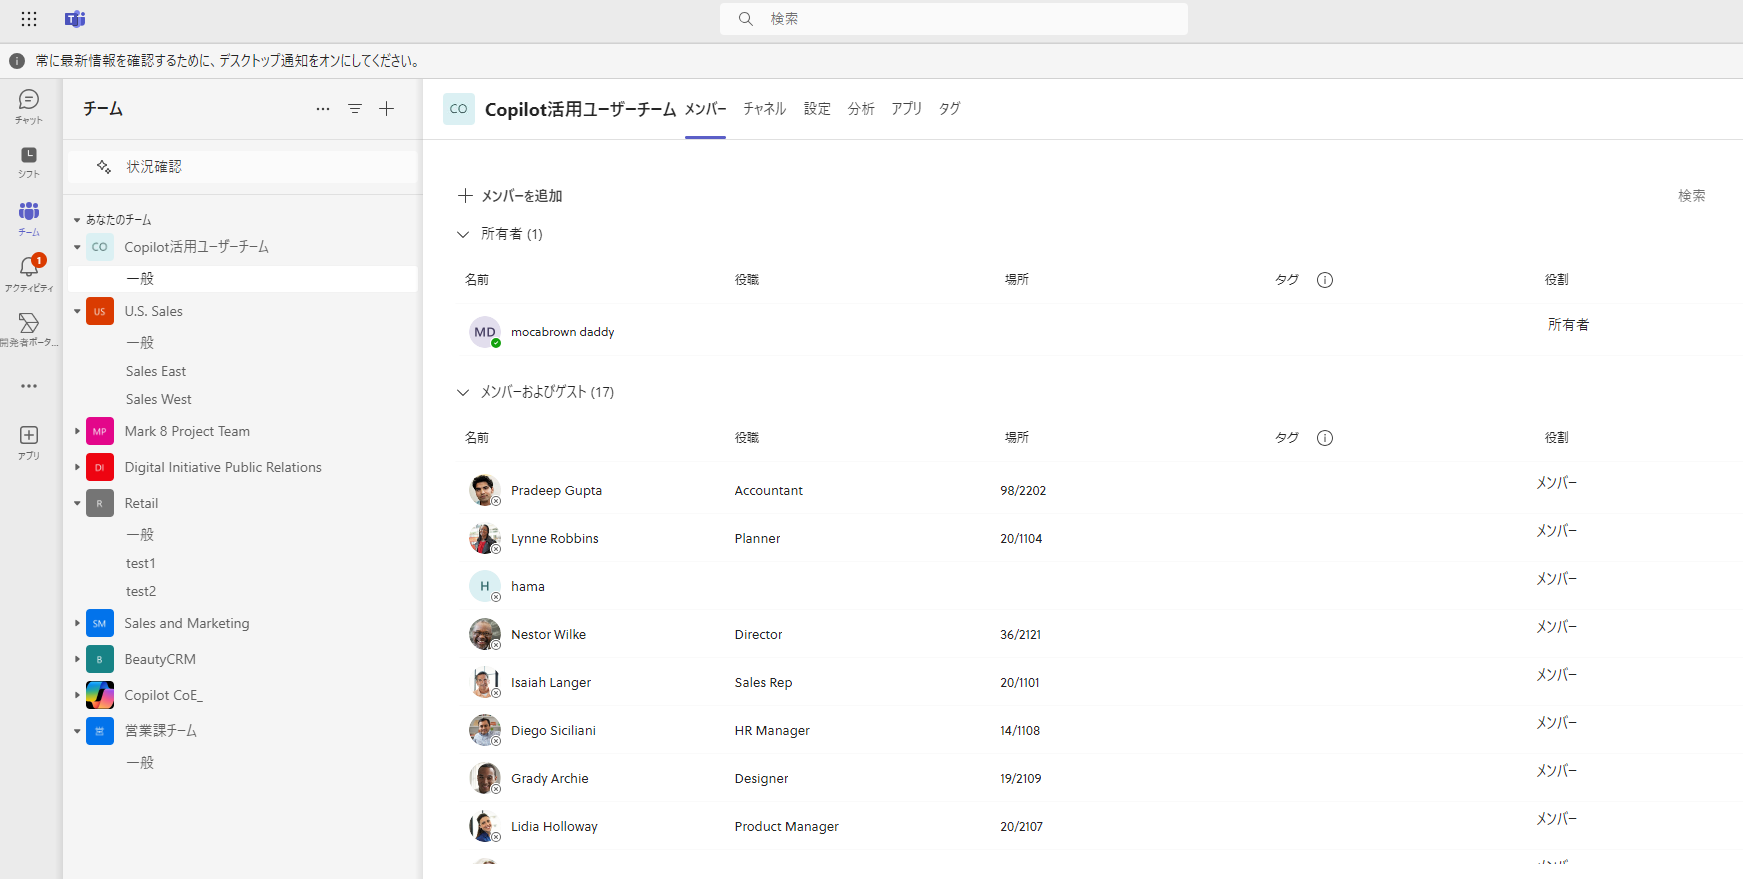Click the BeautyCRM team avatar

click(100, 659)
